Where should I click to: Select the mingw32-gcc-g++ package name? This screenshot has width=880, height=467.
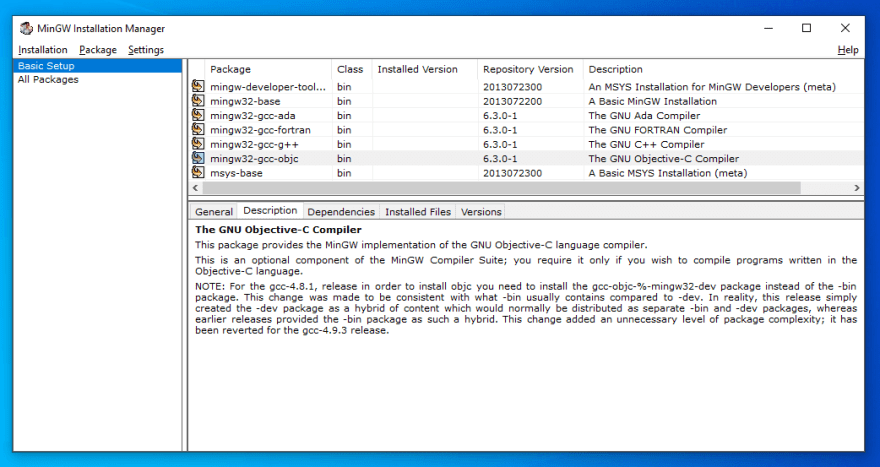[x=254, y=144]
